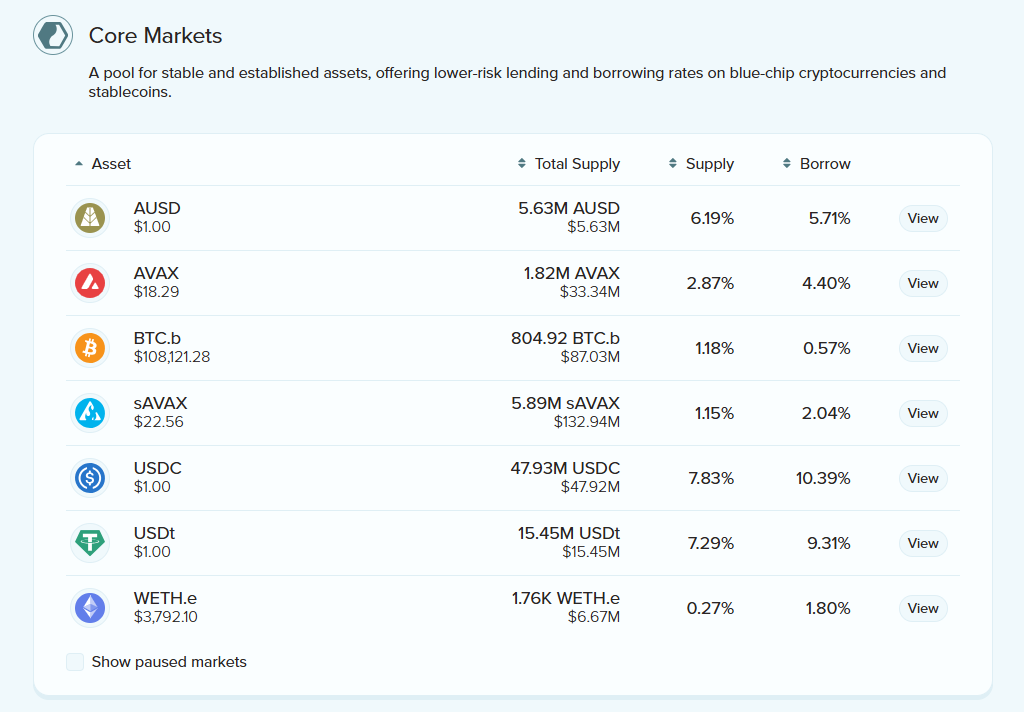
Task: Enable the Show paused markets checkbox
Action: coord(75,662)
